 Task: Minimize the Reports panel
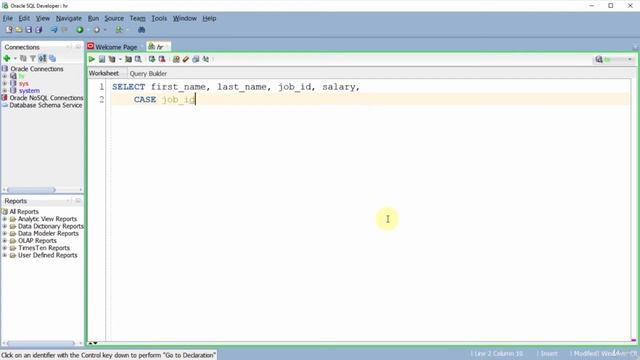[78, 201]
